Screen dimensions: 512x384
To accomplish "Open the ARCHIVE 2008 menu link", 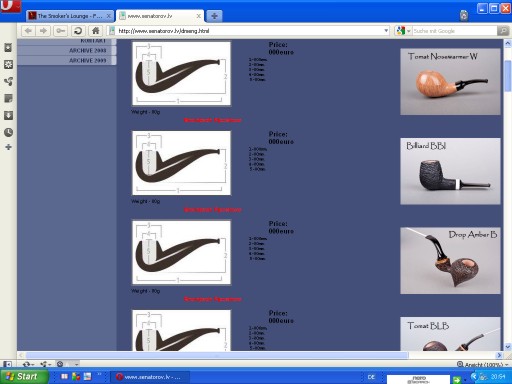I will (x=87, y=50).
